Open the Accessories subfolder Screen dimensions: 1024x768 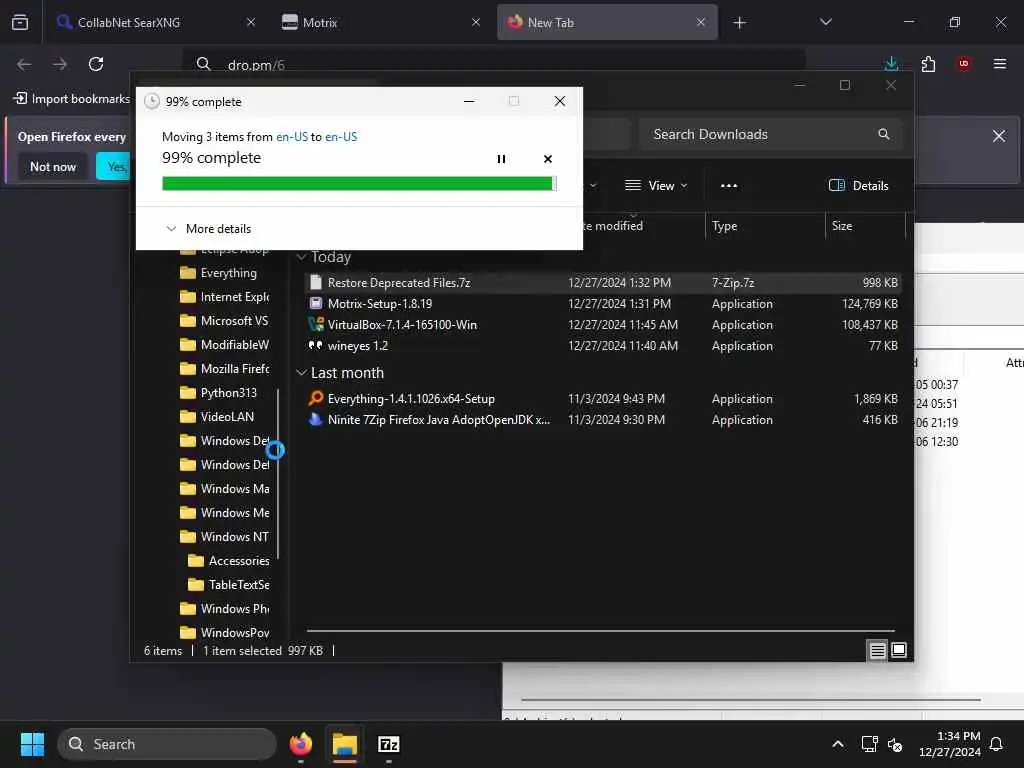pyautogui.click(x=229, y=561)
